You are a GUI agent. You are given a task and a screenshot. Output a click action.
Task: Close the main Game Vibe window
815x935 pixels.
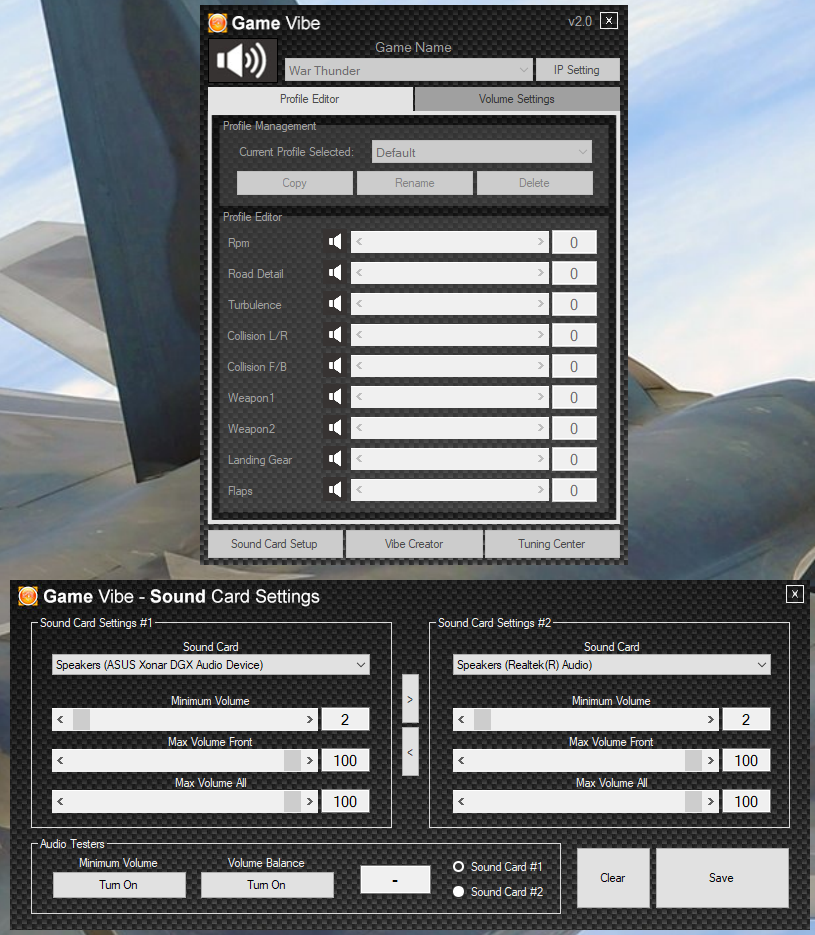tap(609, 21)
